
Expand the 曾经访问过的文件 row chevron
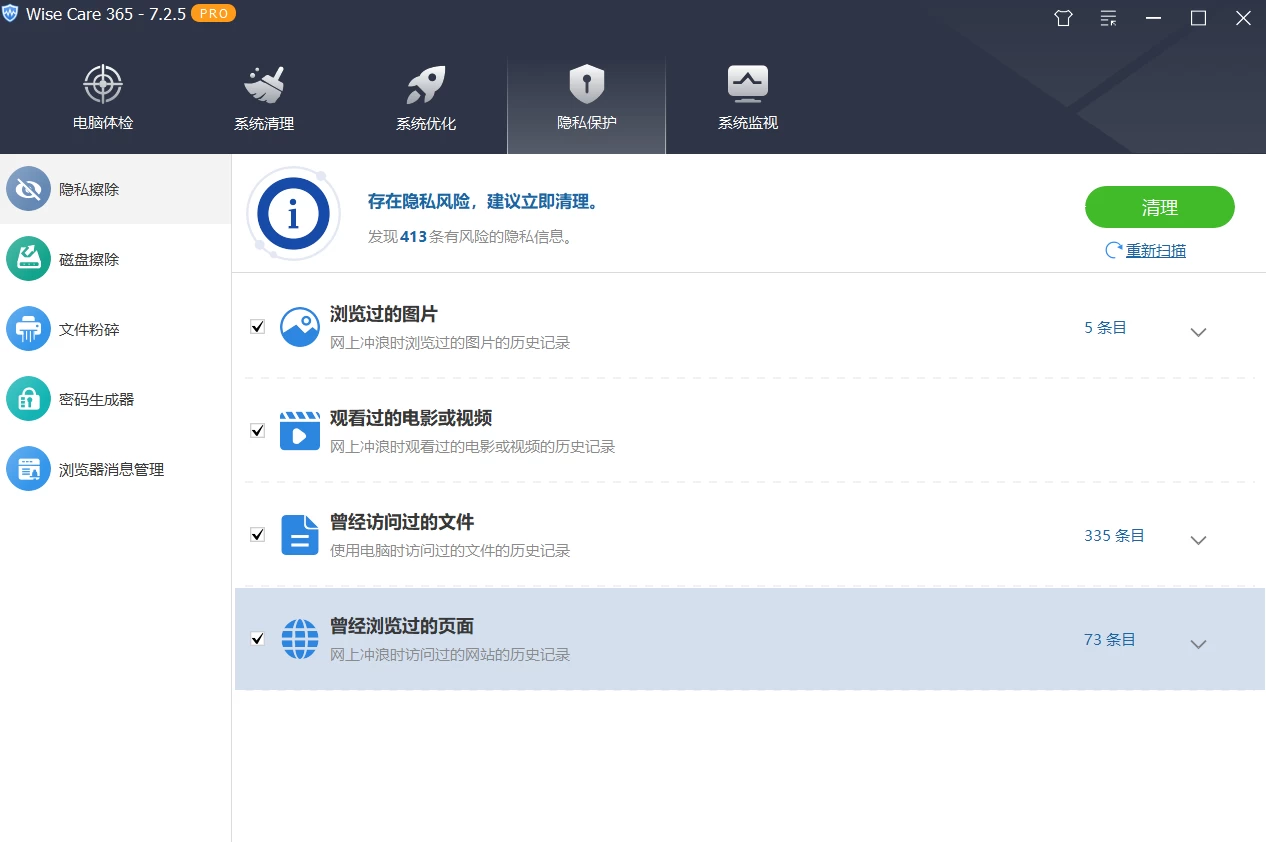pos(1199,541)
